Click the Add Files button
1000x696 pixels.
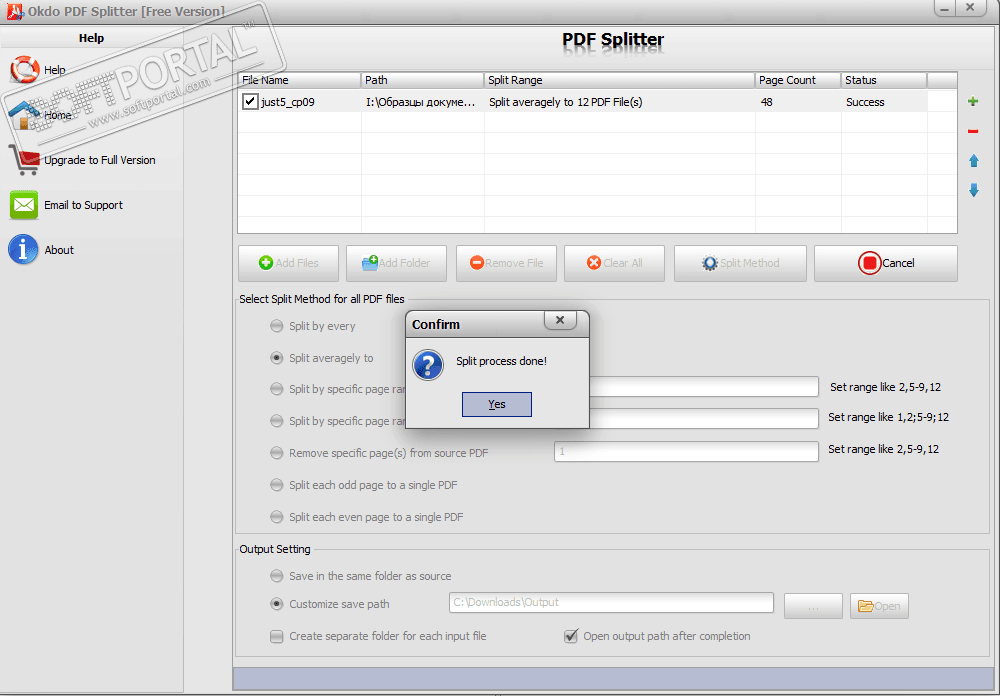click(x=288, y=263)
